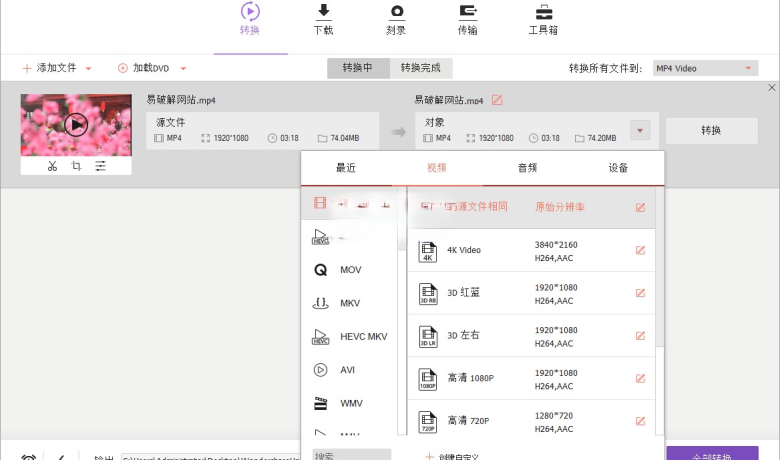Expand the 添加文件 dropdown arrow
Screen dimensions: 780x460
coord(89,69)
